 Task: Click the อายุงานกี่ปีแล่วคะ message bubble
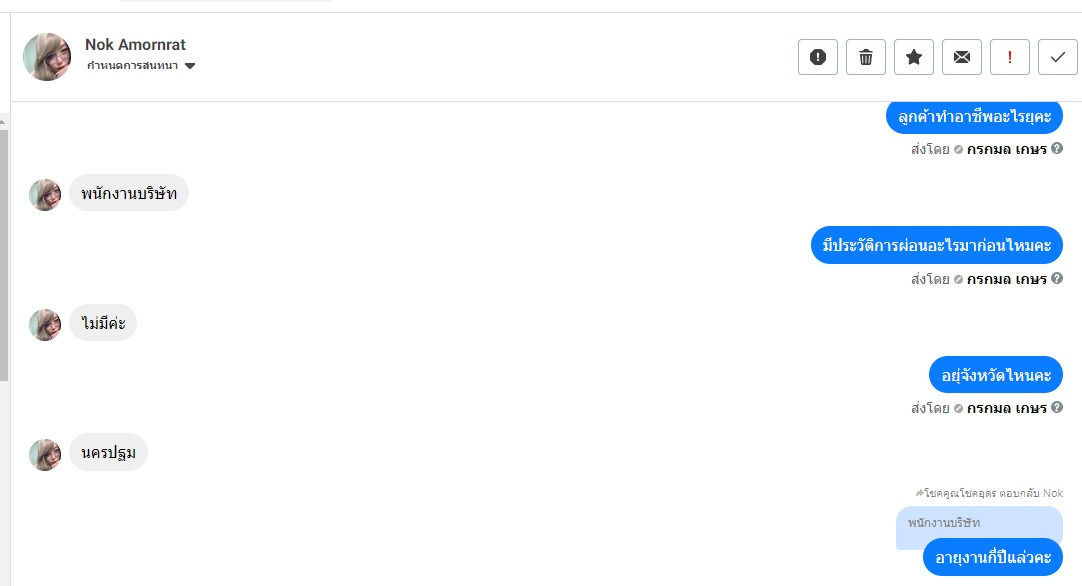(x=992, y=558)
